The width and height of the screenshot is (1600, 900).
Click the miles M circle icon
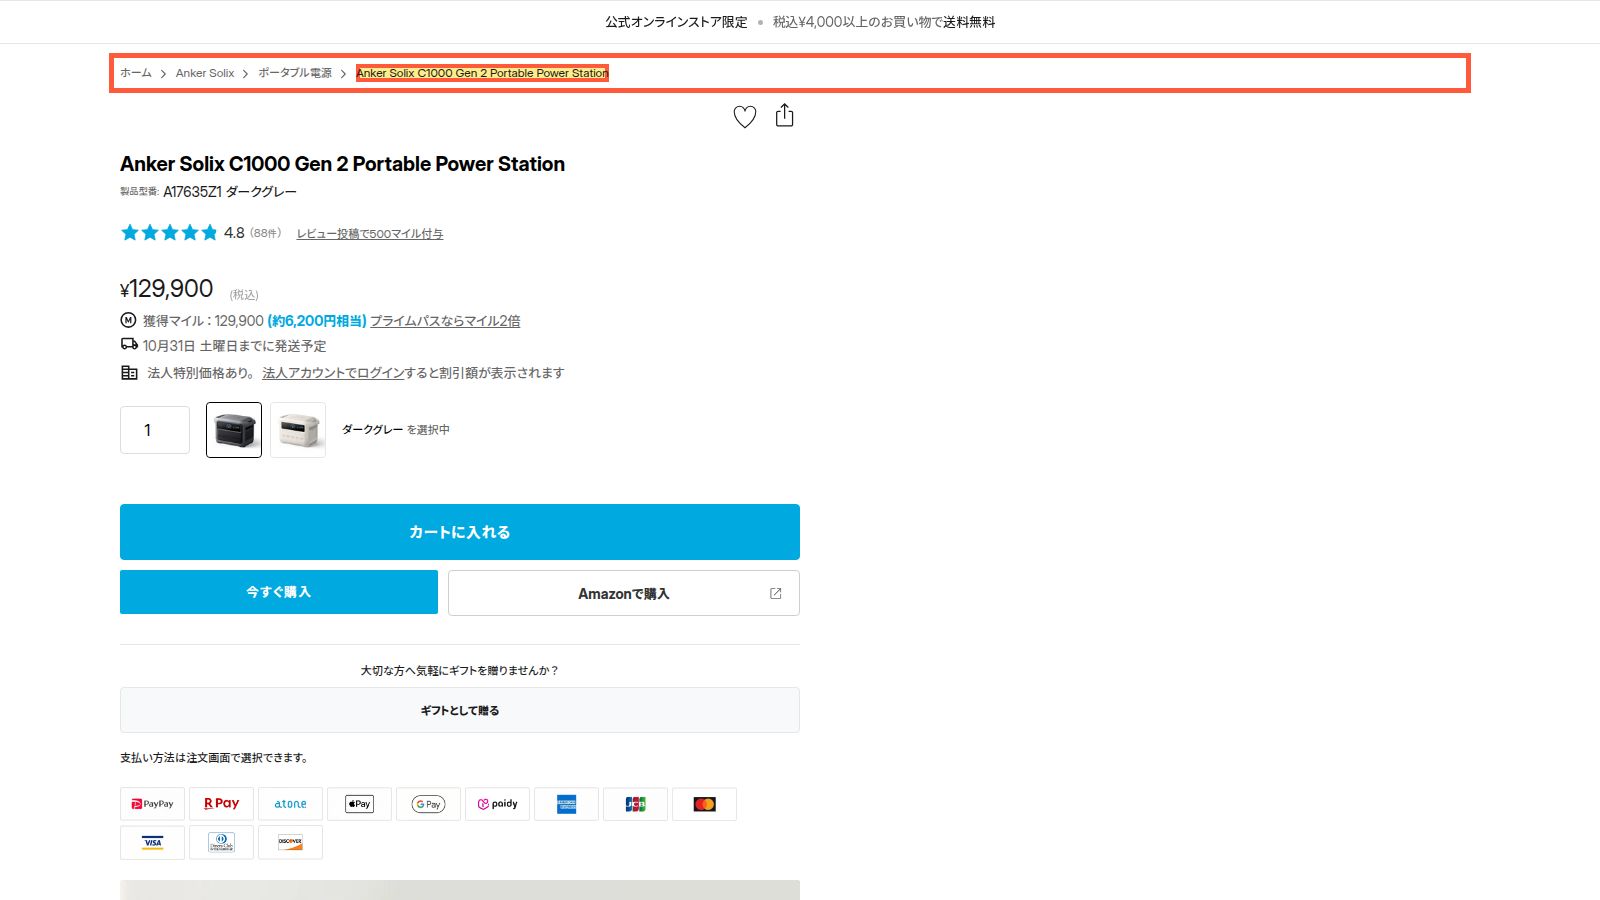tap(128, 320)
